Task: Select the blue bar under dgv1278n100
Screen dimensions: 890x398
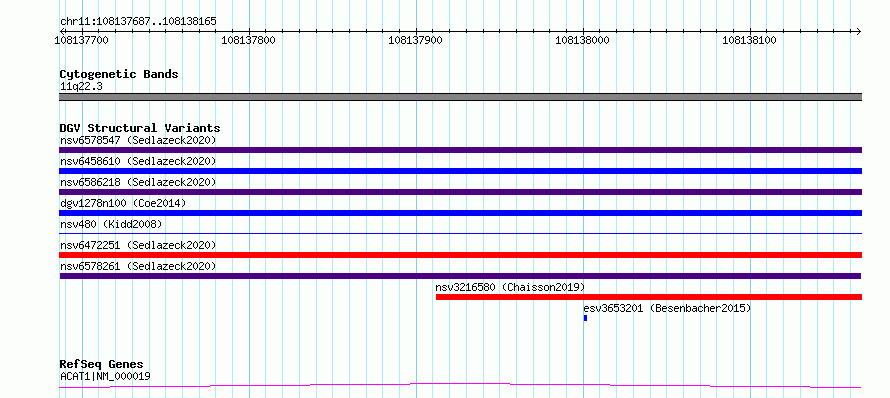Action: pyautogui.click(x=460, y=213)
